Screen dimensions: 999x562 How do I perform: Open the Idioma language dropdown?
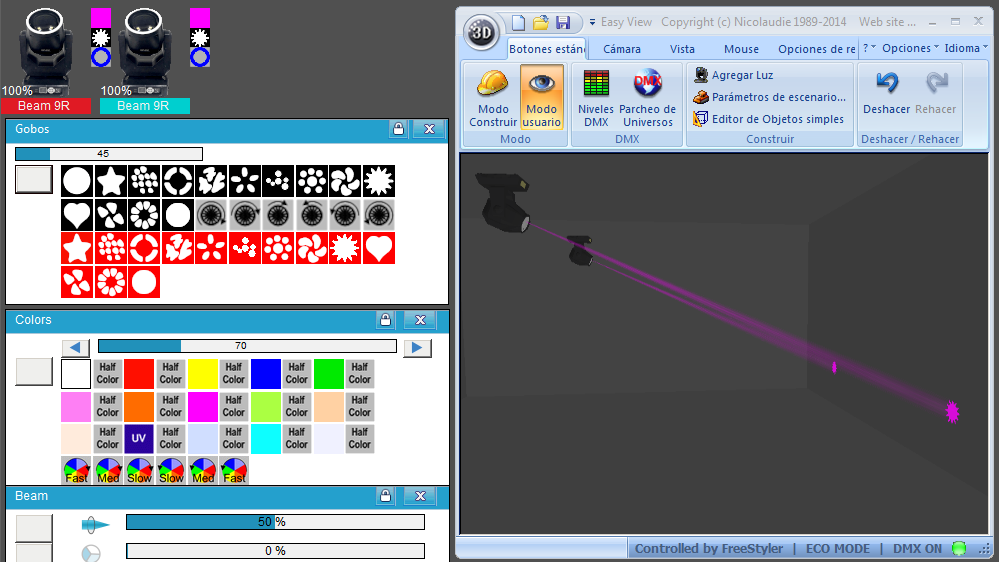966,48
